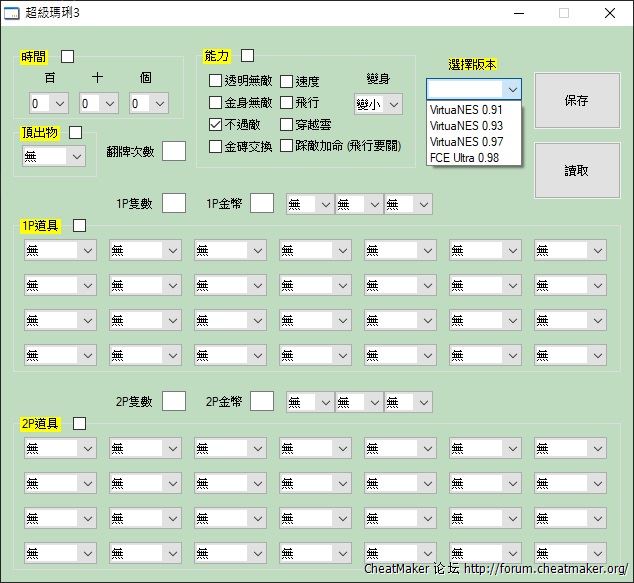Collapse the 選擇版本 dropdown arrow
The width and height of the screenshot is (634, 583).
512,89
